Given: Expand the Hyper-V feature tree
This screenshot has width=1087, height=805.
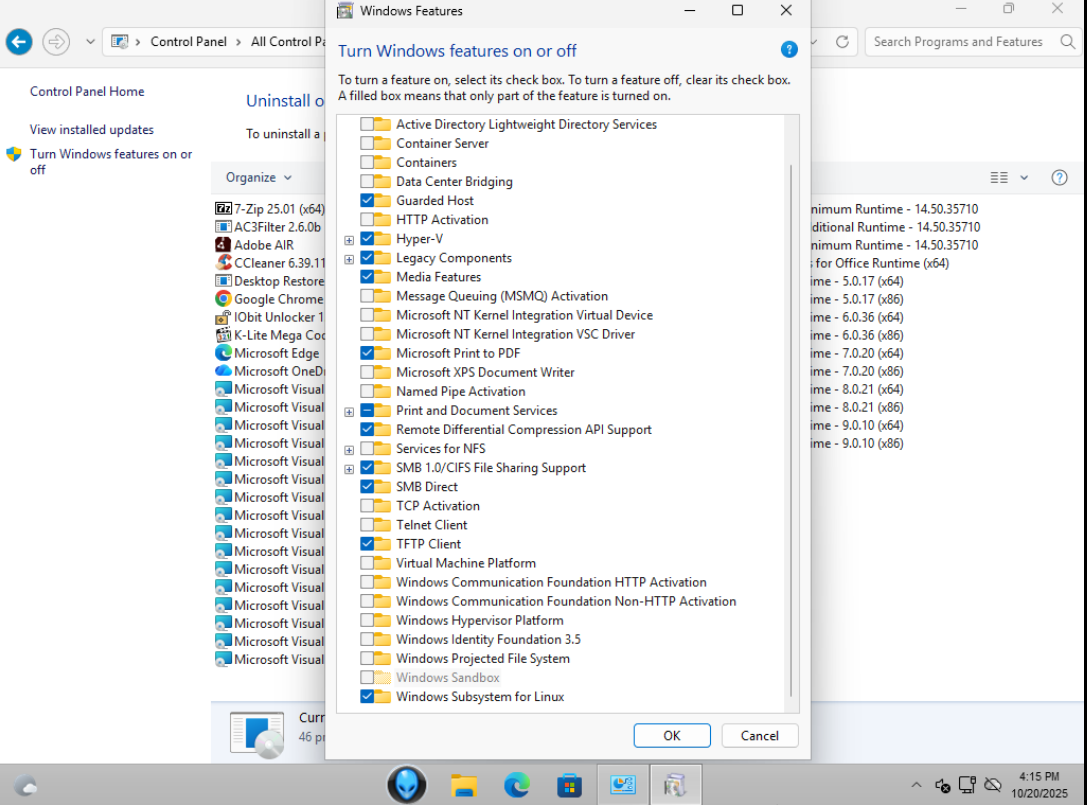Looking at the screenshot, I should (x=349, y=240).
